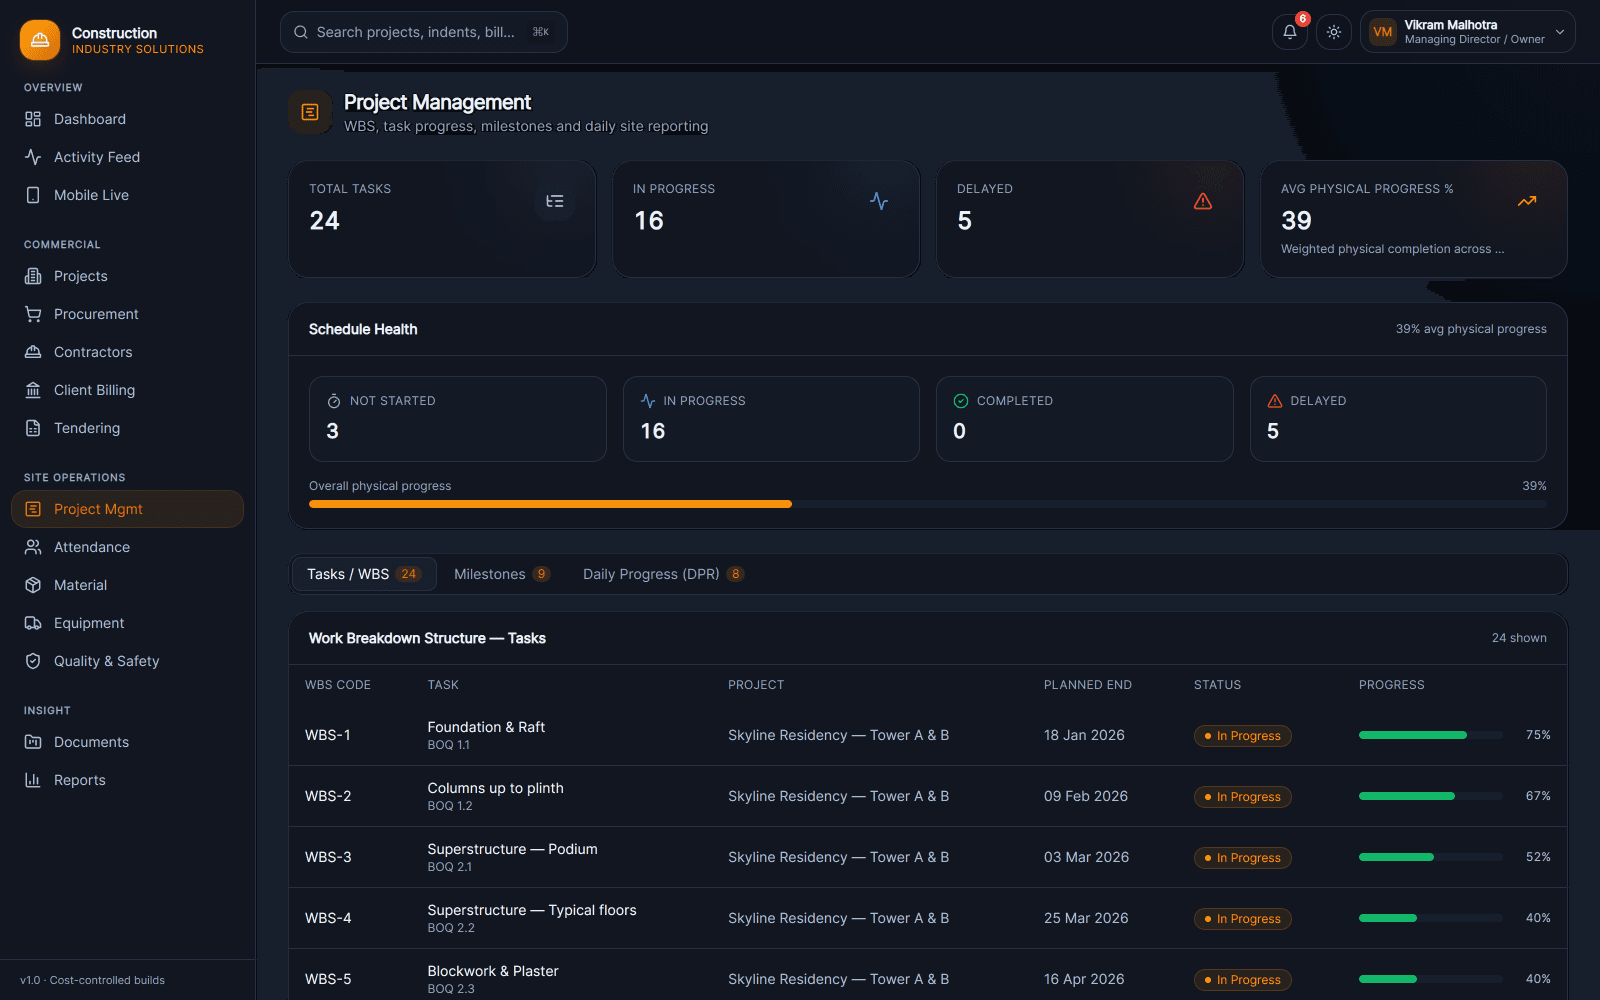Click the Material box icon
Screen dimensions: 1600x1000
(x=33, y=585)
